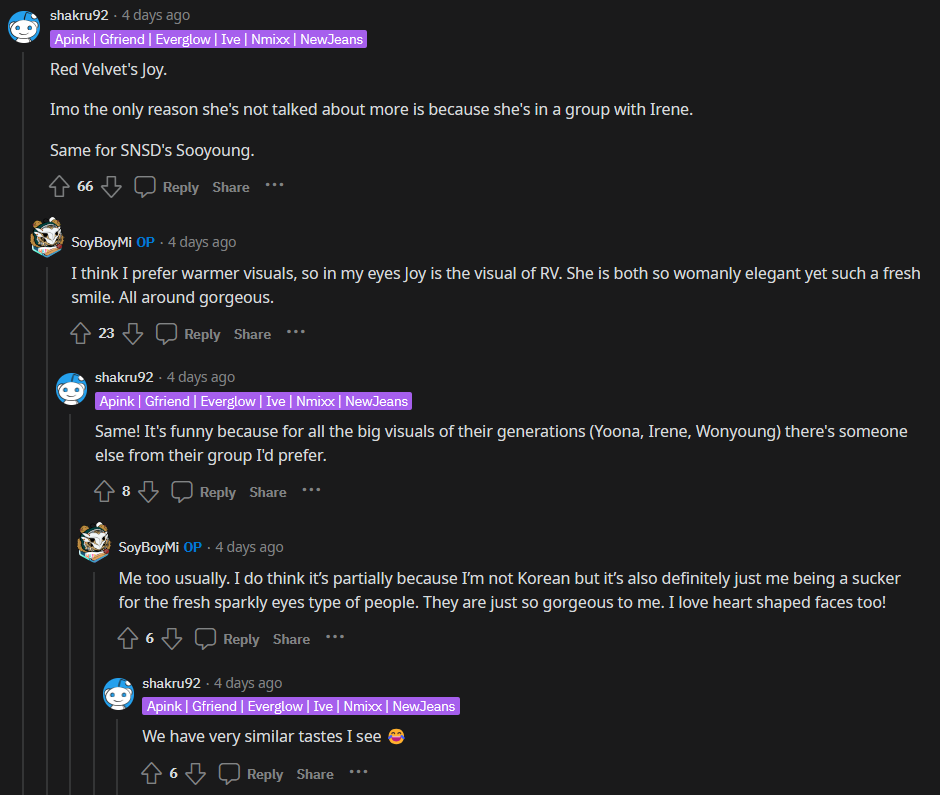The image size is (940, 795).
Task: Open shakru92's avatar on top comment
Action: click(x=24, y=27)
